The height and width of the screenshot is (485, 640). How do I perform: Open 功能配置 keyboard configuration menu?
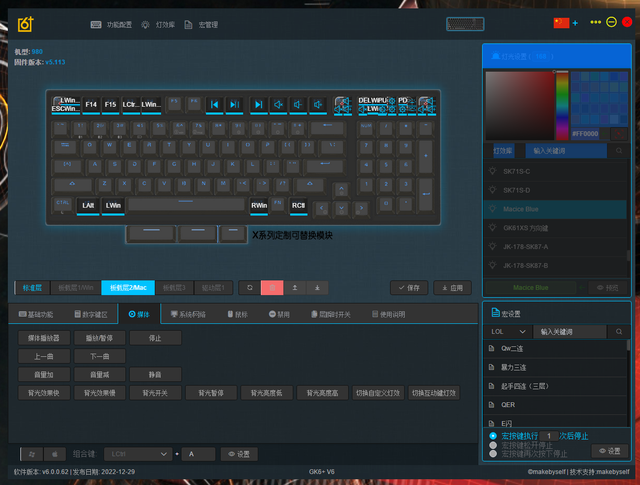[x=111, y=25]
